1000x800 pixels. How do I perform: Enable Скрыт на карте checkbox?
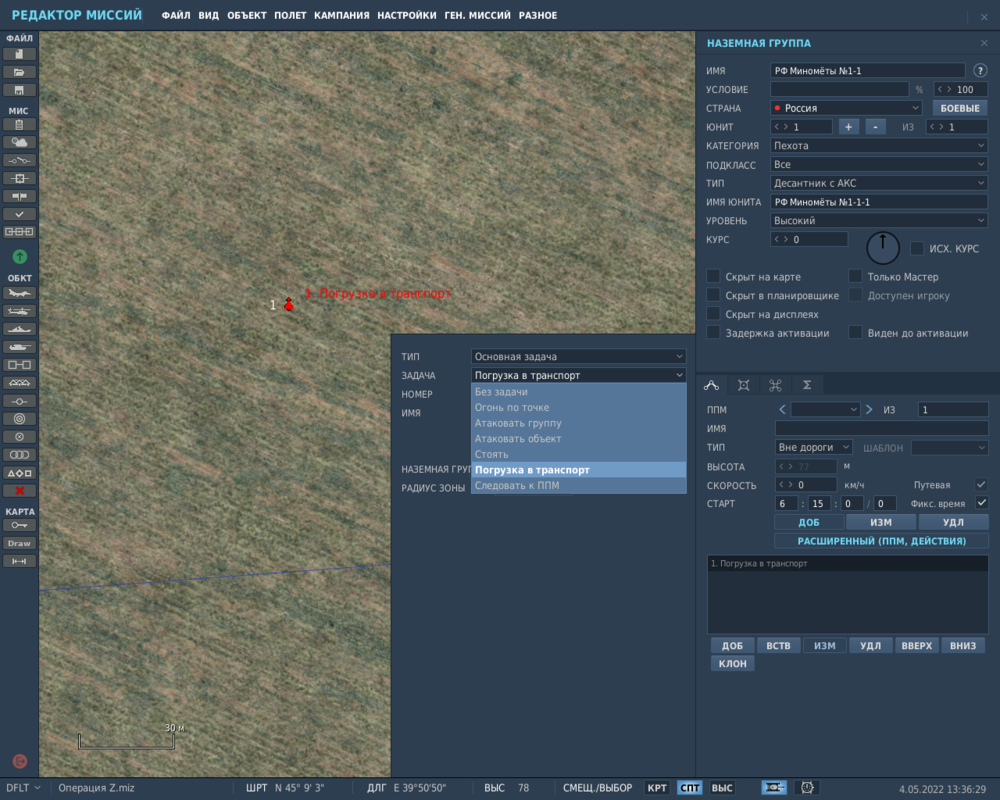click(714, 276)
